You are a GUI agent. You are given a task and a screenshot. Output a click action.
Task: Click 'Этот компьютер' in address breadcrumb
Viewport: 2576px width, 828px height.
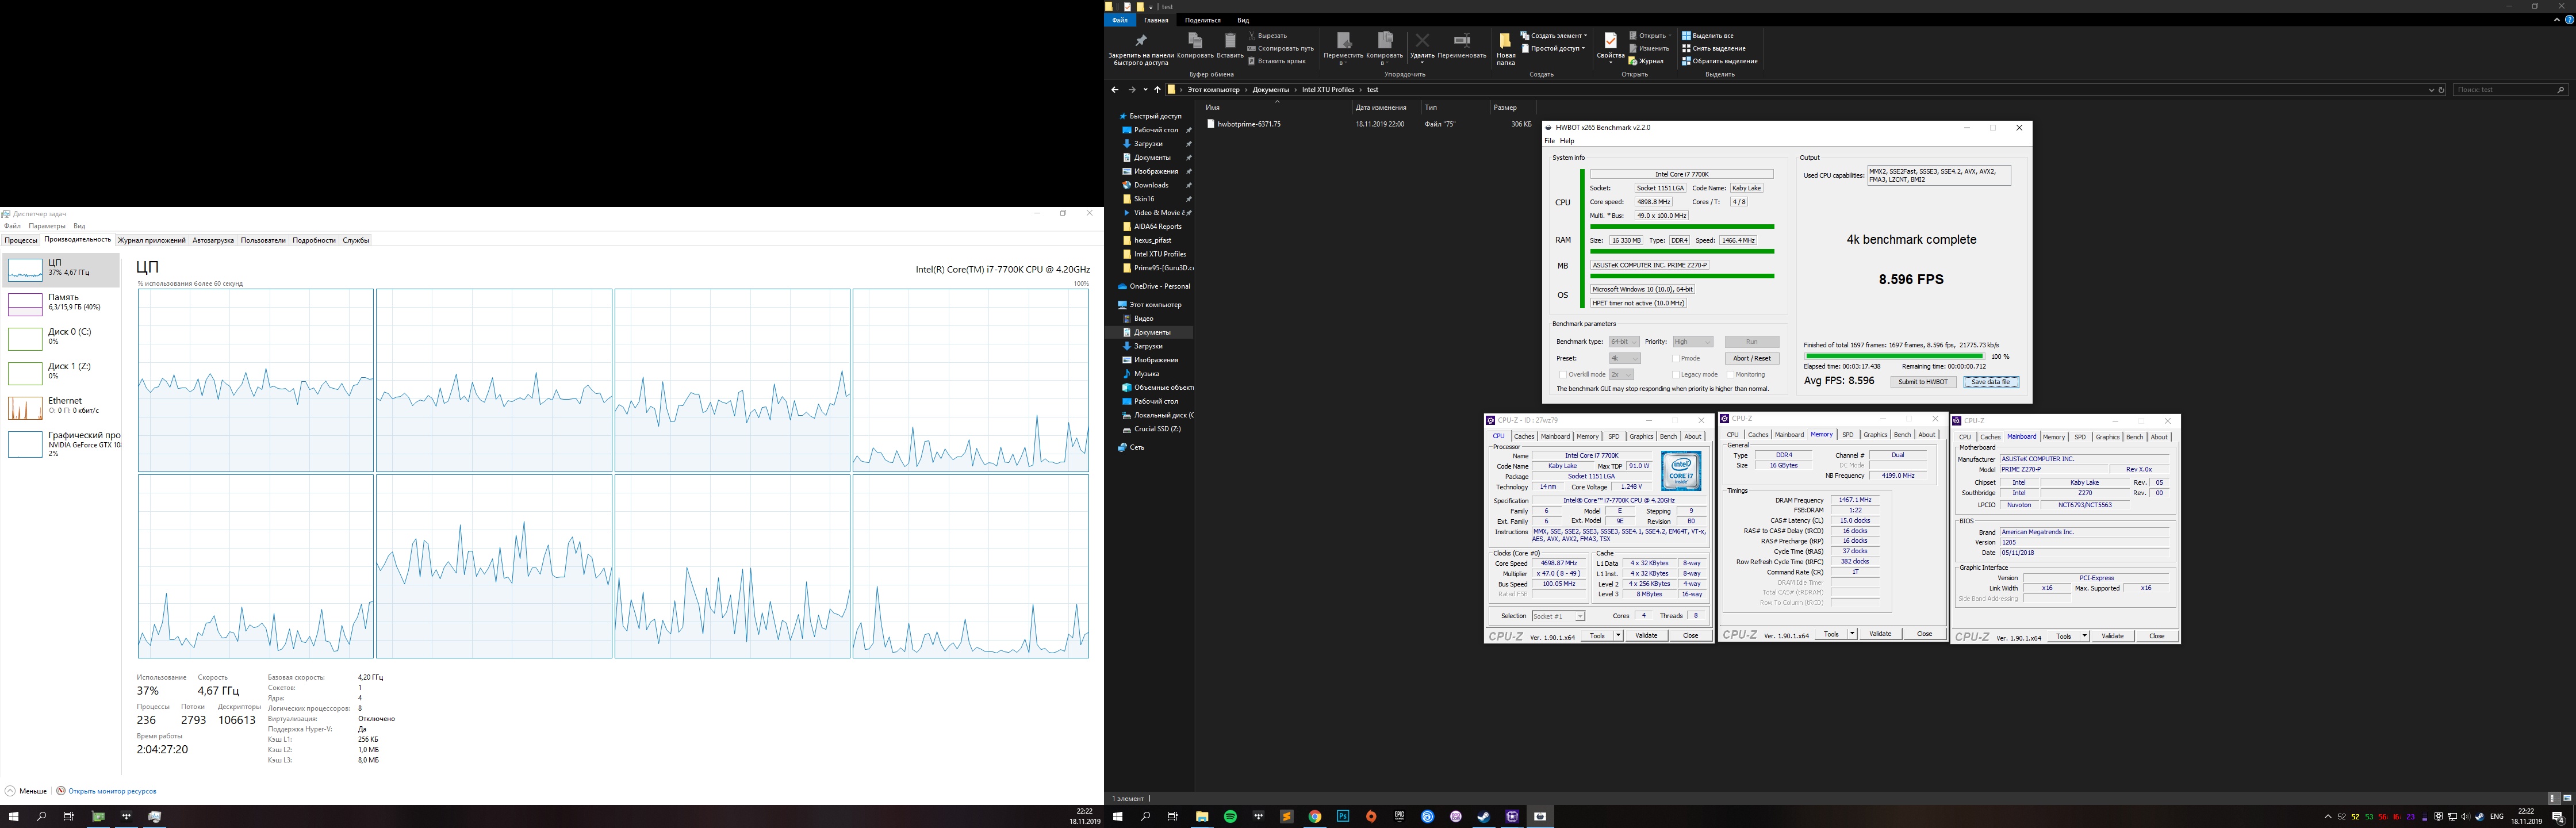coord(1213,90)
